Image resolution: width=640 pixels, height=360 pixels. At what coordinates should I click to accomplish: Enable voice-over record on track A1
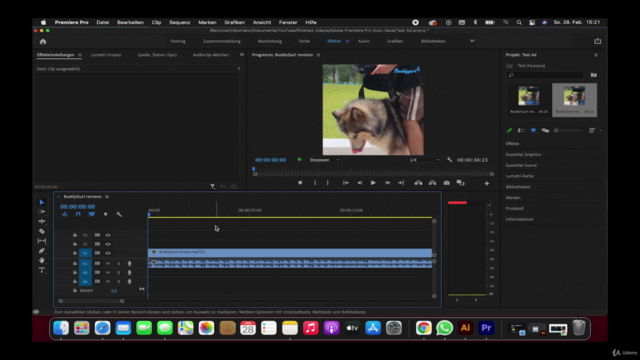tap(129, 264)
